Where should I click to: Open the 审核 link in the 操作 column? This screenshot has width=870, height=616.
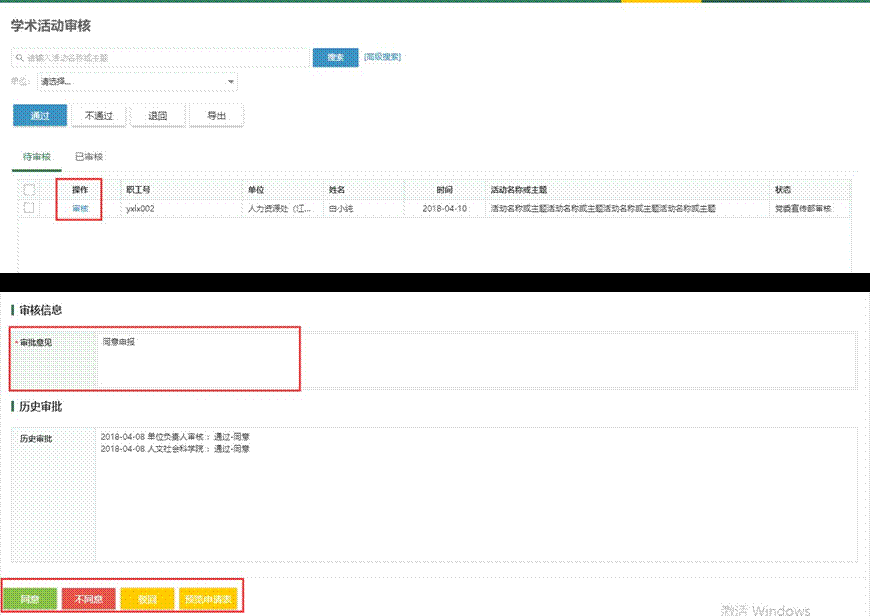(80, 209)
